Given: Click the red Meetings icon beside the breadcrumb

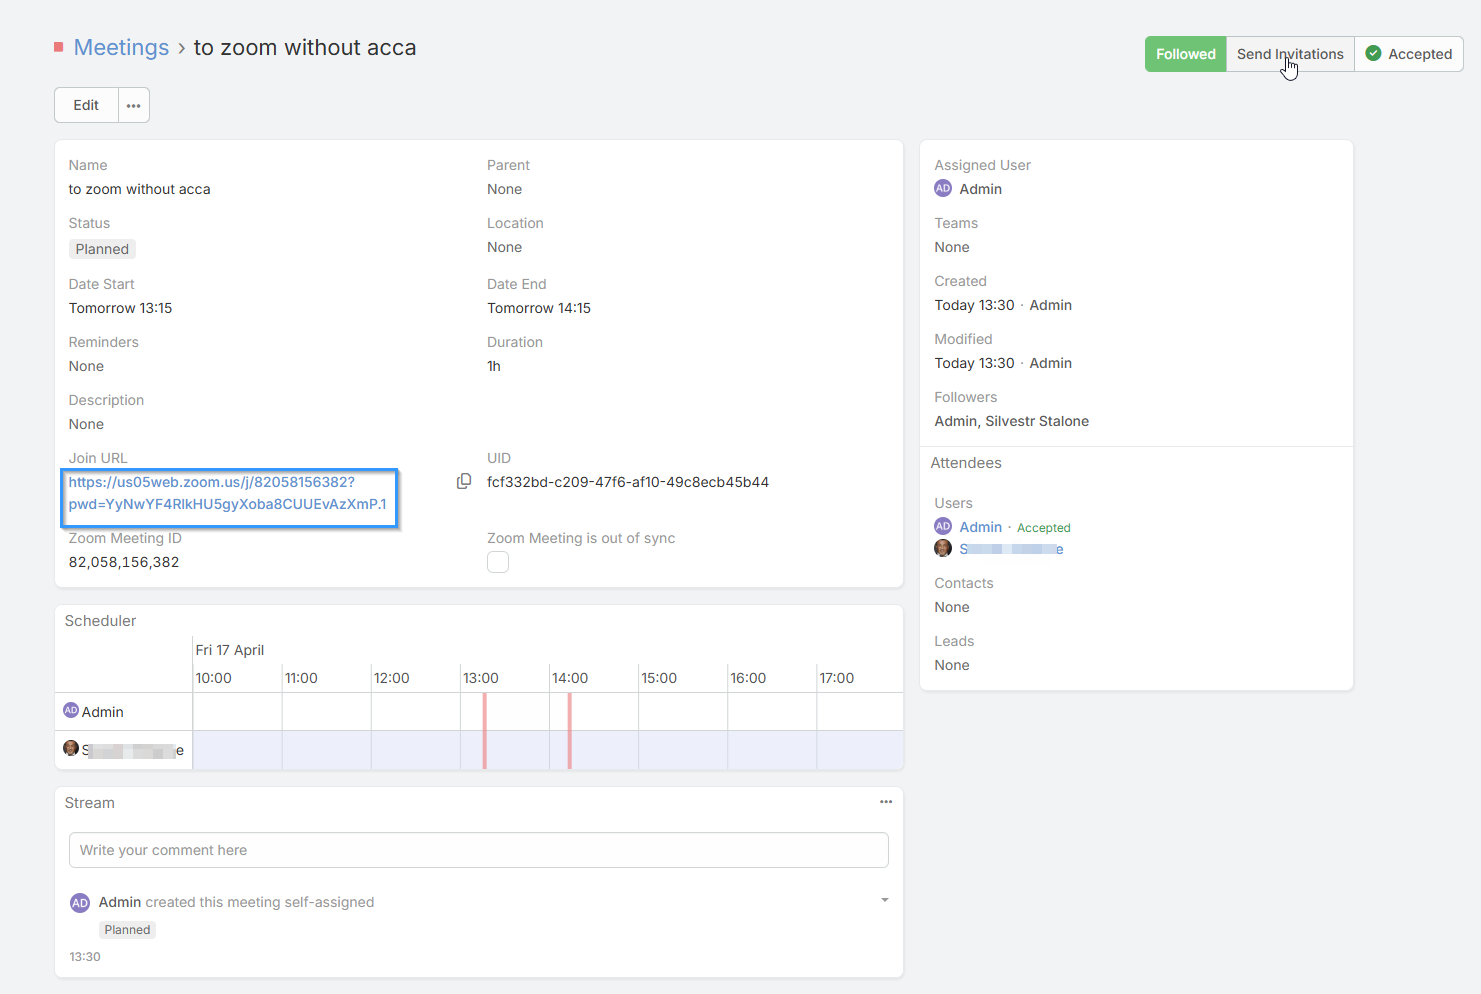Looking at the screenshot, I should point(59,47).
